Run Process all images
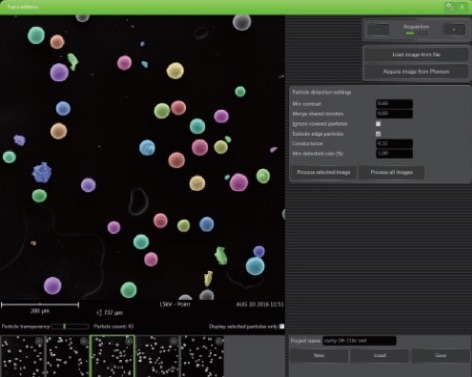This screenshot has width=472, height=377. (392, 172)
